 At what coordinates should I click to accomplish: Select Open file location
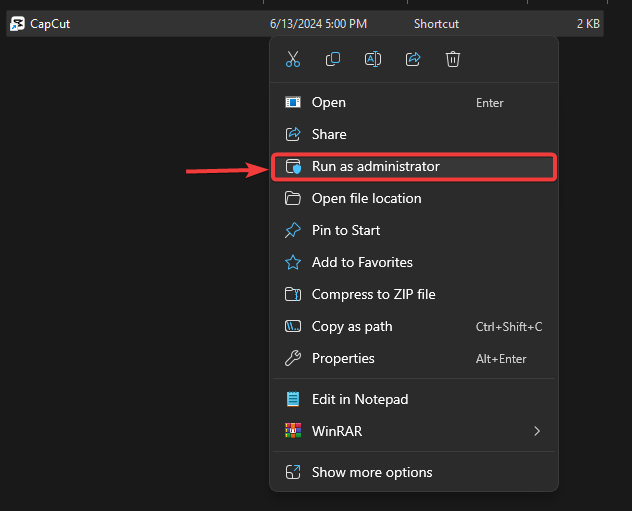(366, 198)
